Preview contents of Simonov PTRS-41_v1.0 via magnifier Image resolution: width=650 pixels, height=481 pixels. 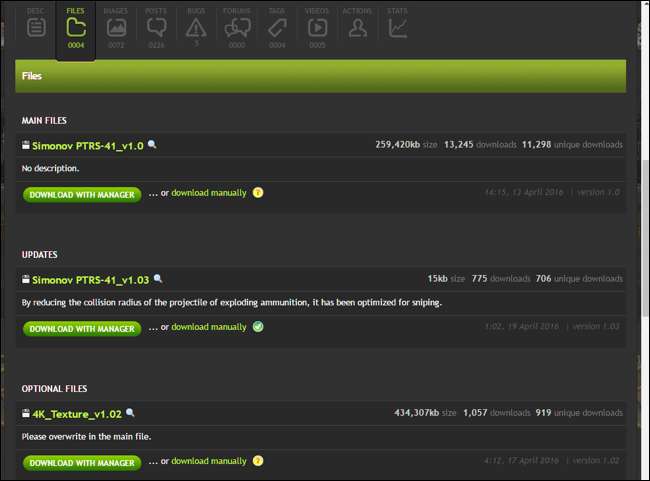(x=152, y=145)
